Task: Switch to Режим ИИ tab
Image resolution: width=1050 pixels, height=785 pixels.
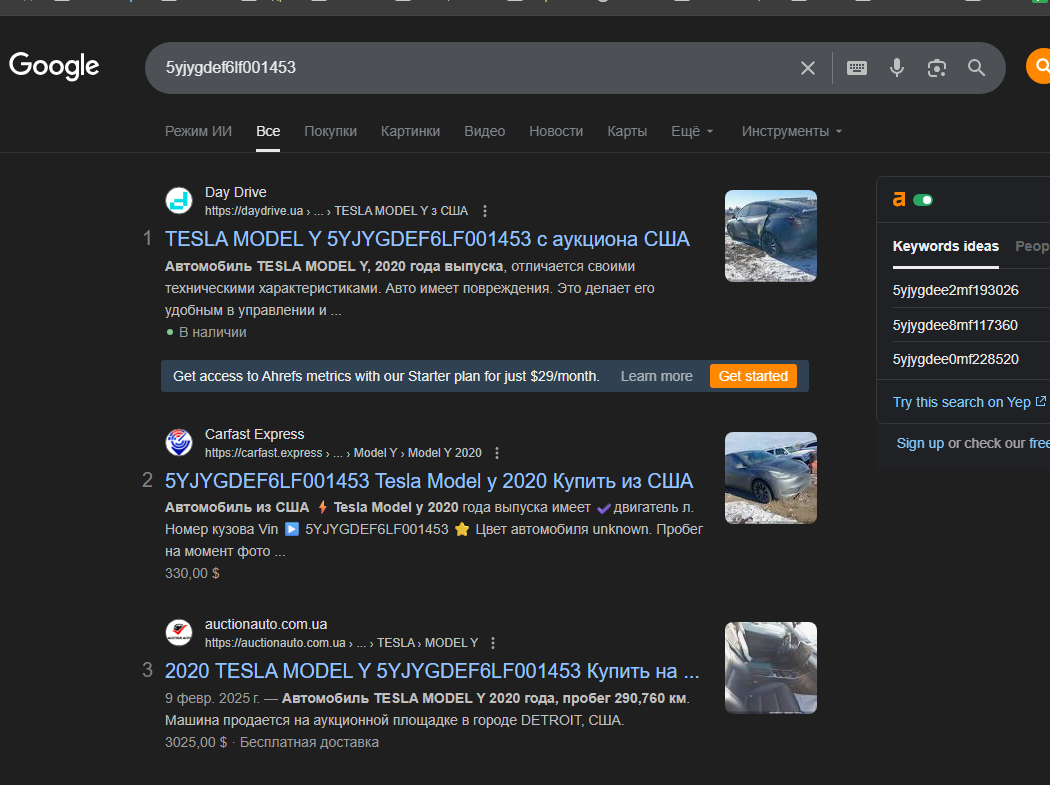Action: 198,131
